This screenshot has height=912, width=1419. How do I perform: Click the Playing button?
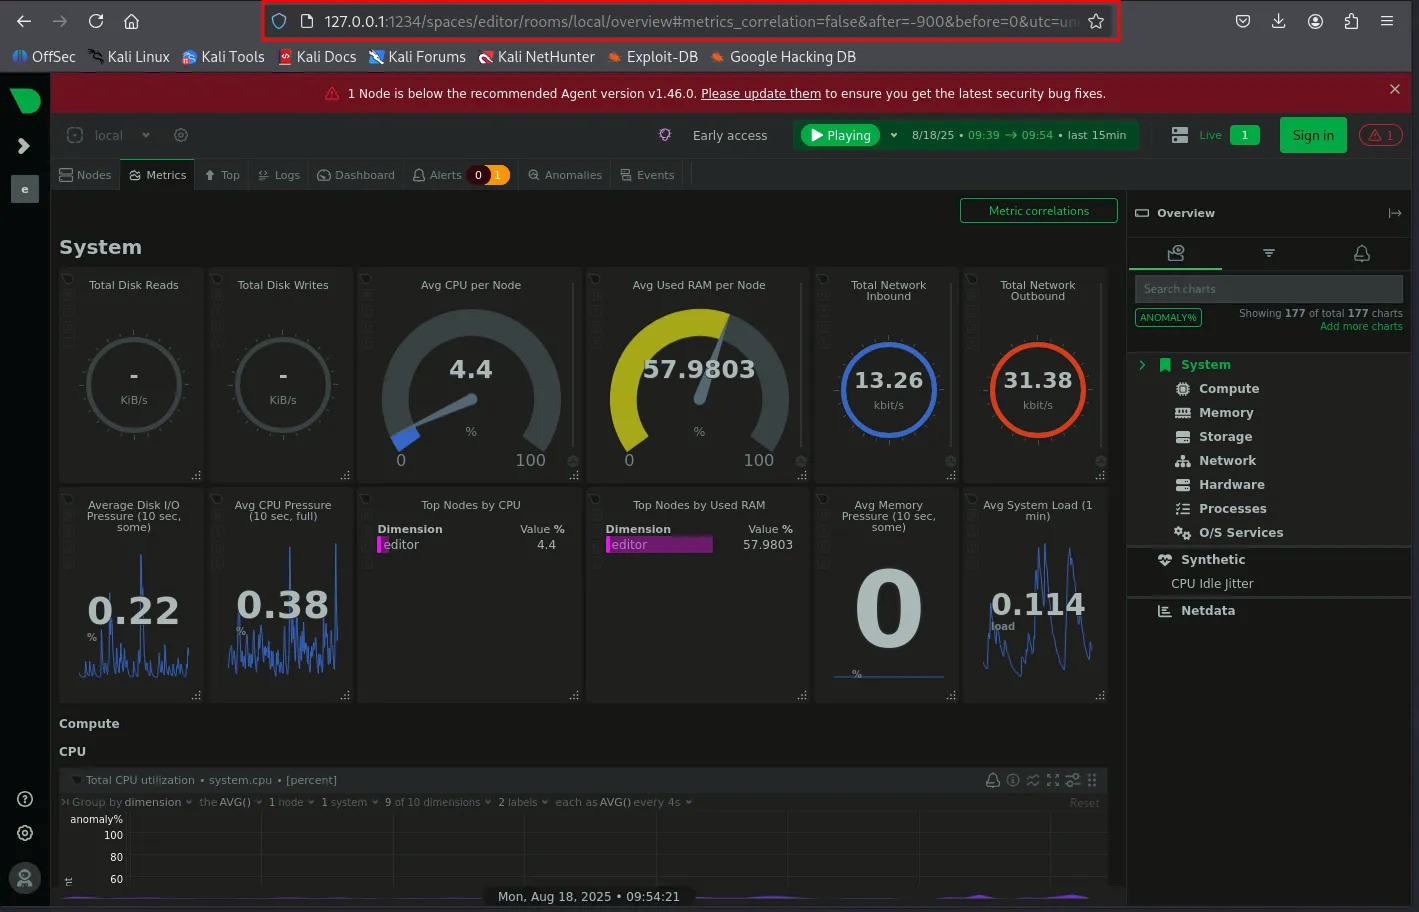pyautogui.click(x=840, y=135)
